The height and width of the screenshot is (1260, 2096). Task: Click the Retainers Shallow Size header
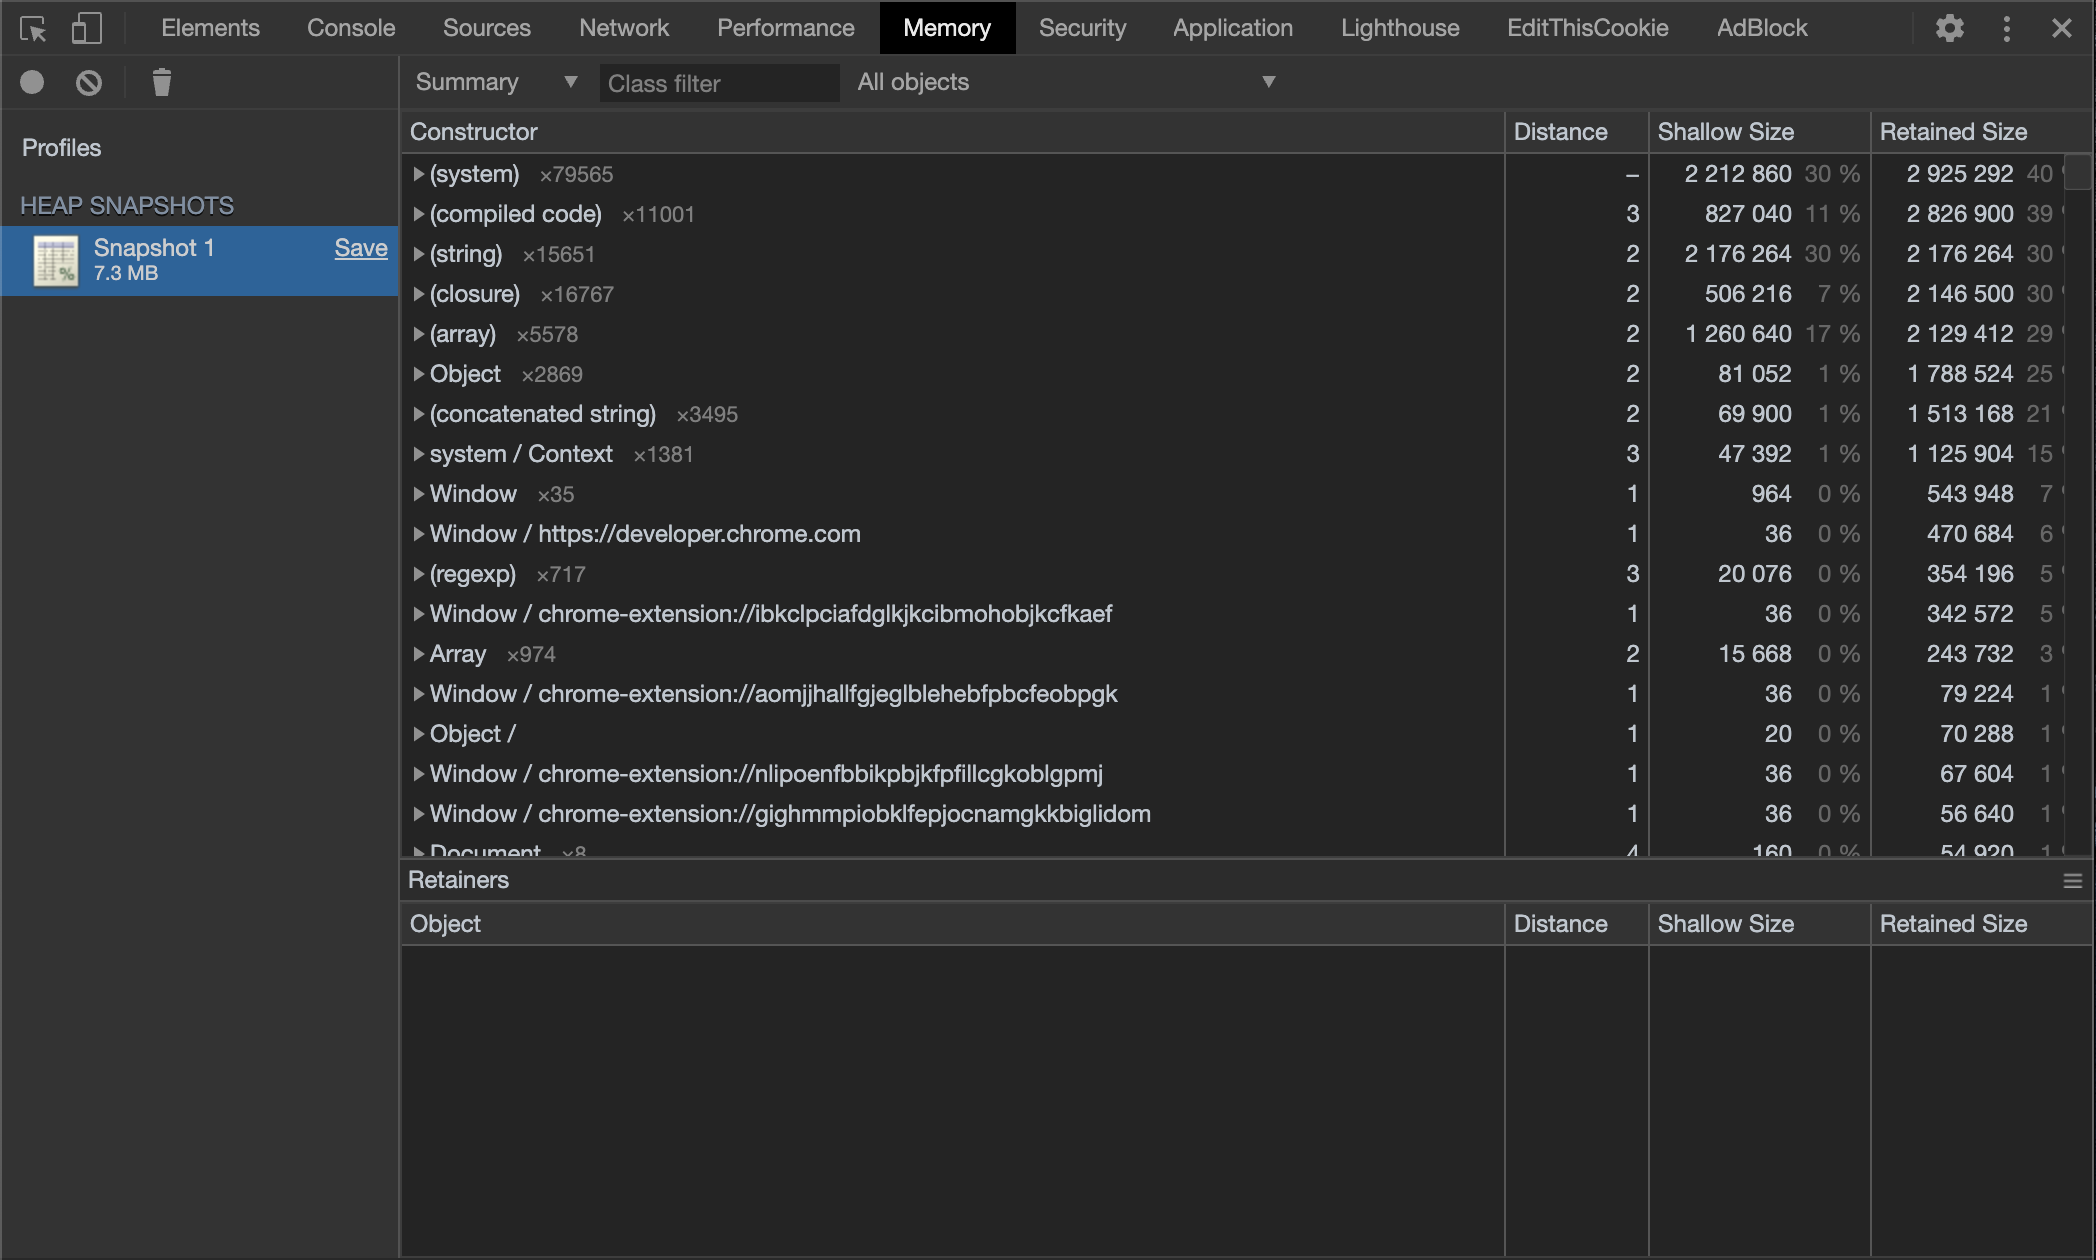click(x=1760, y=924)
